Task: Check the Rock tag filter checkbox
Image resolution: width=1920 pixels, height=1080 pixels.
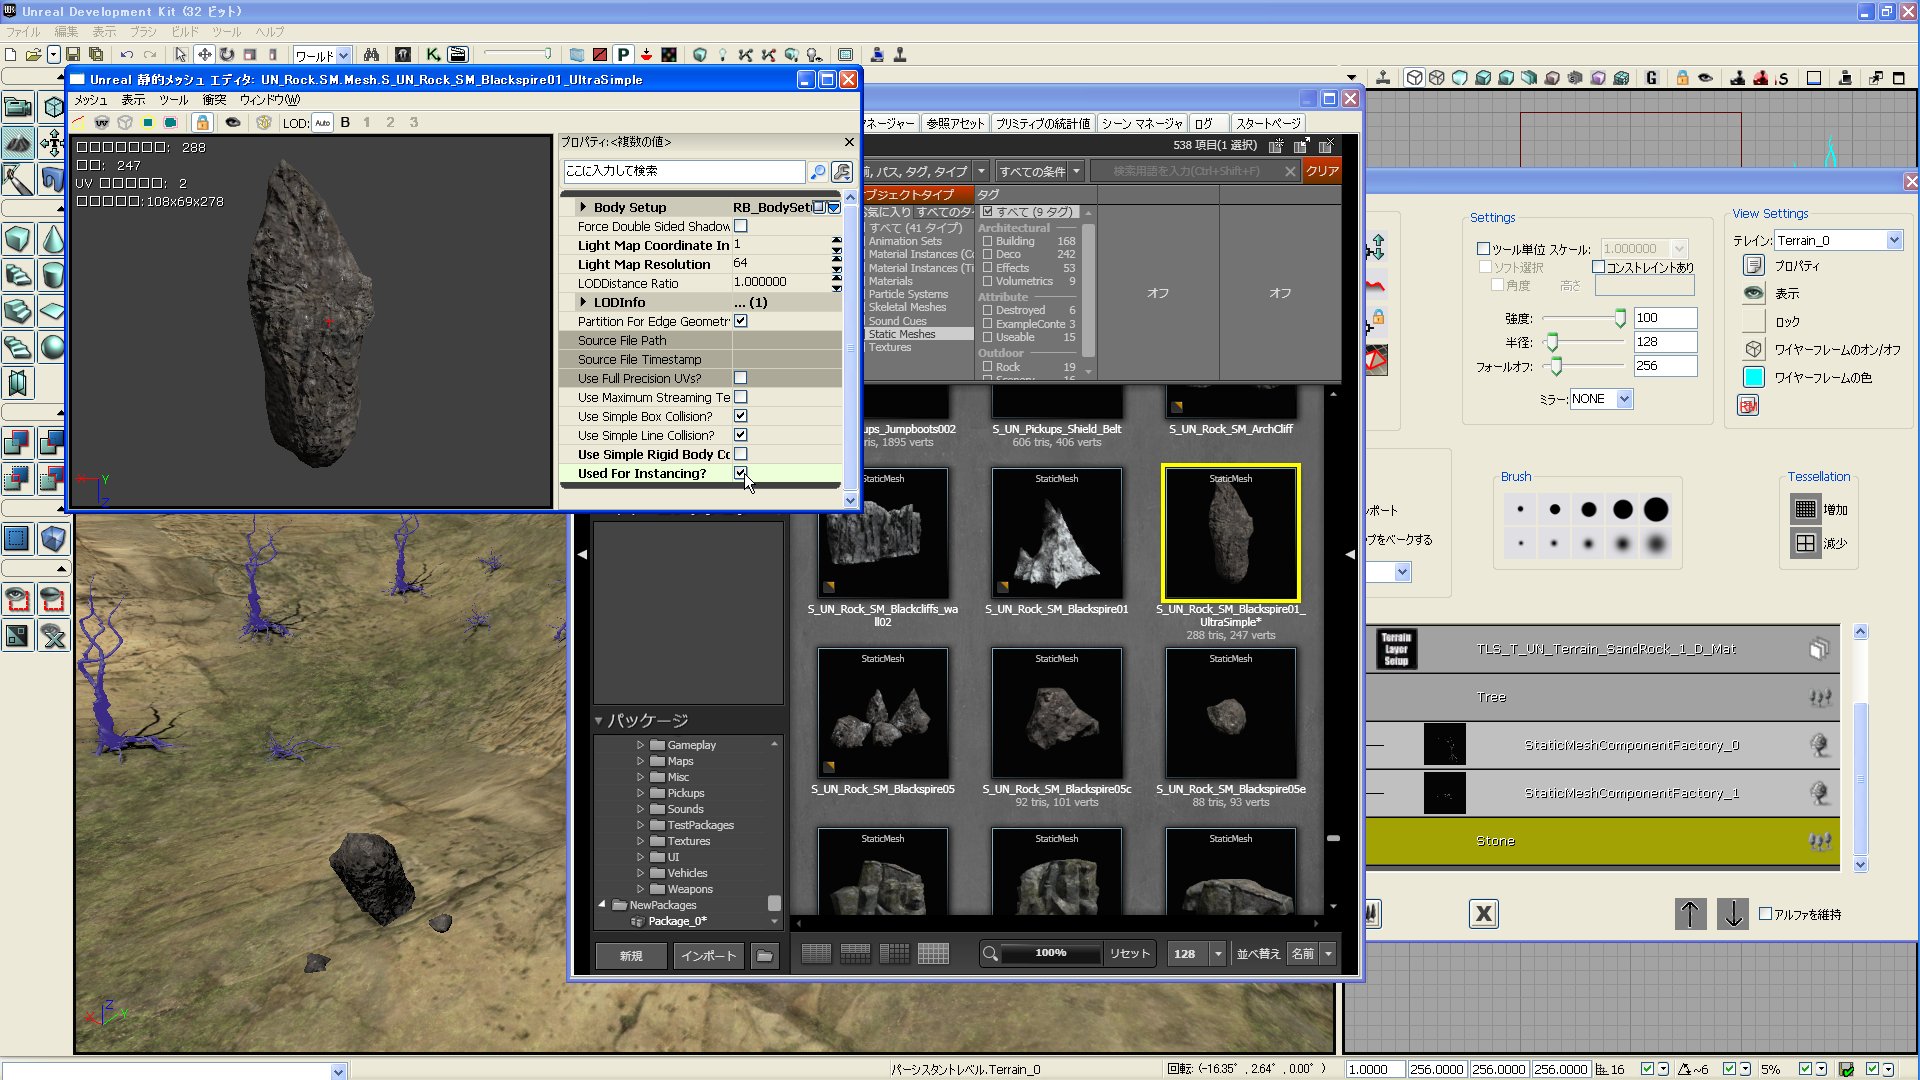Action: [x=987, y=367]
